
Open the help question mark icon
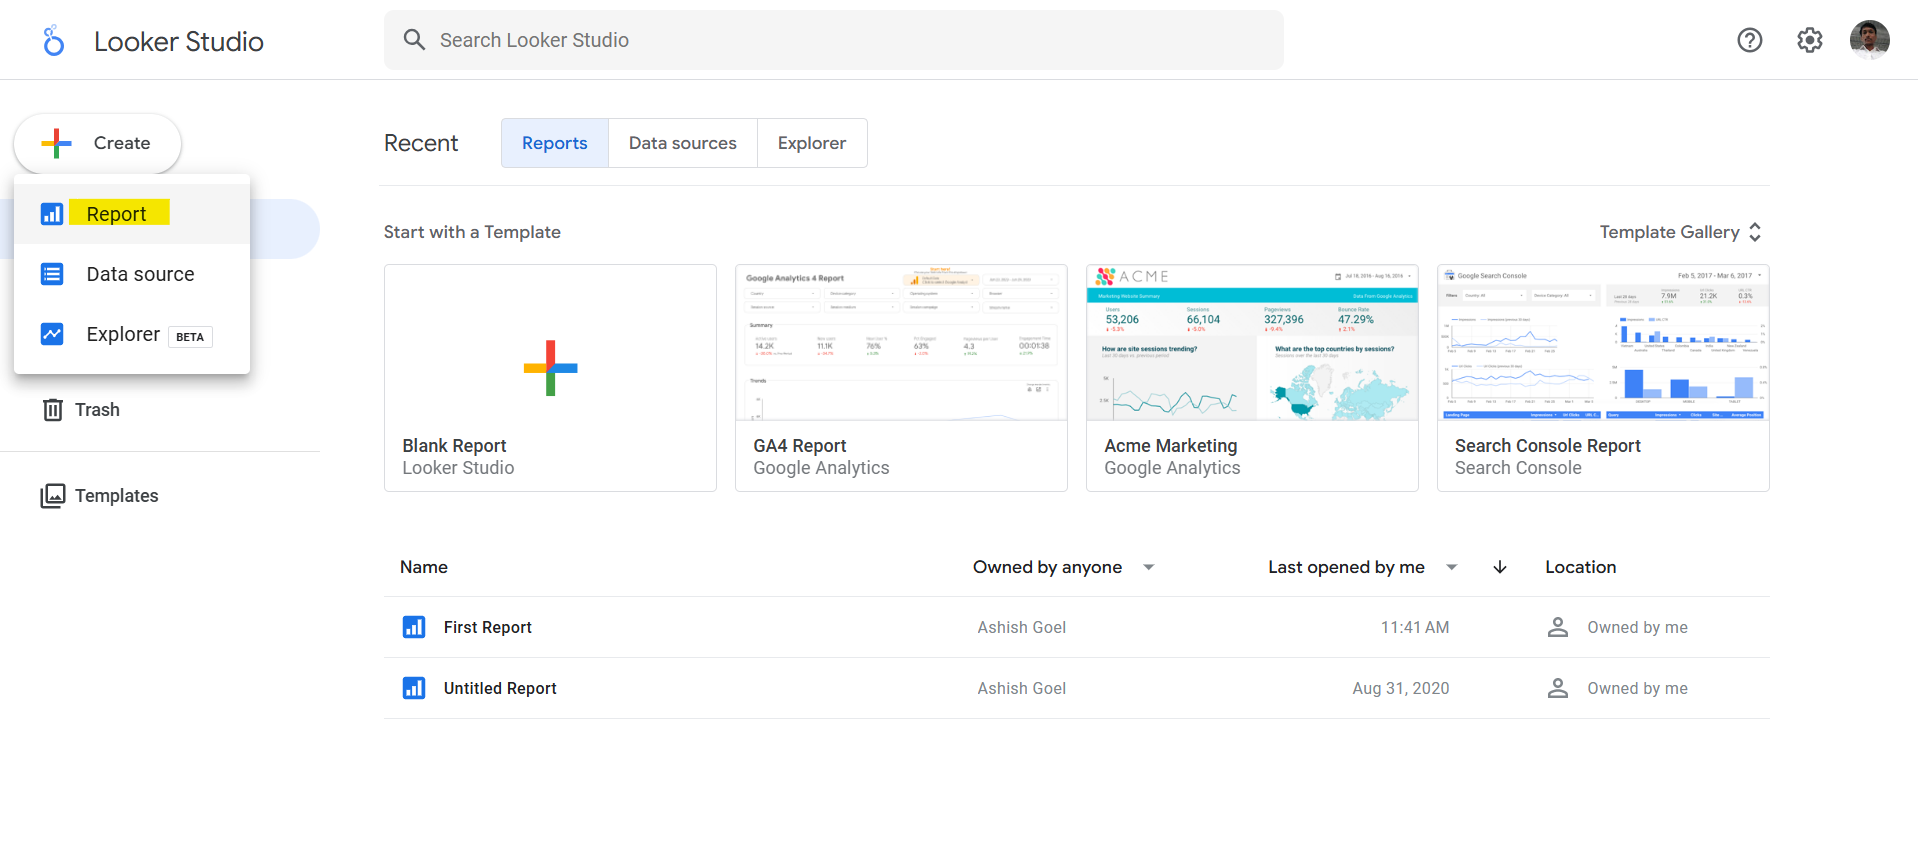1749,40
